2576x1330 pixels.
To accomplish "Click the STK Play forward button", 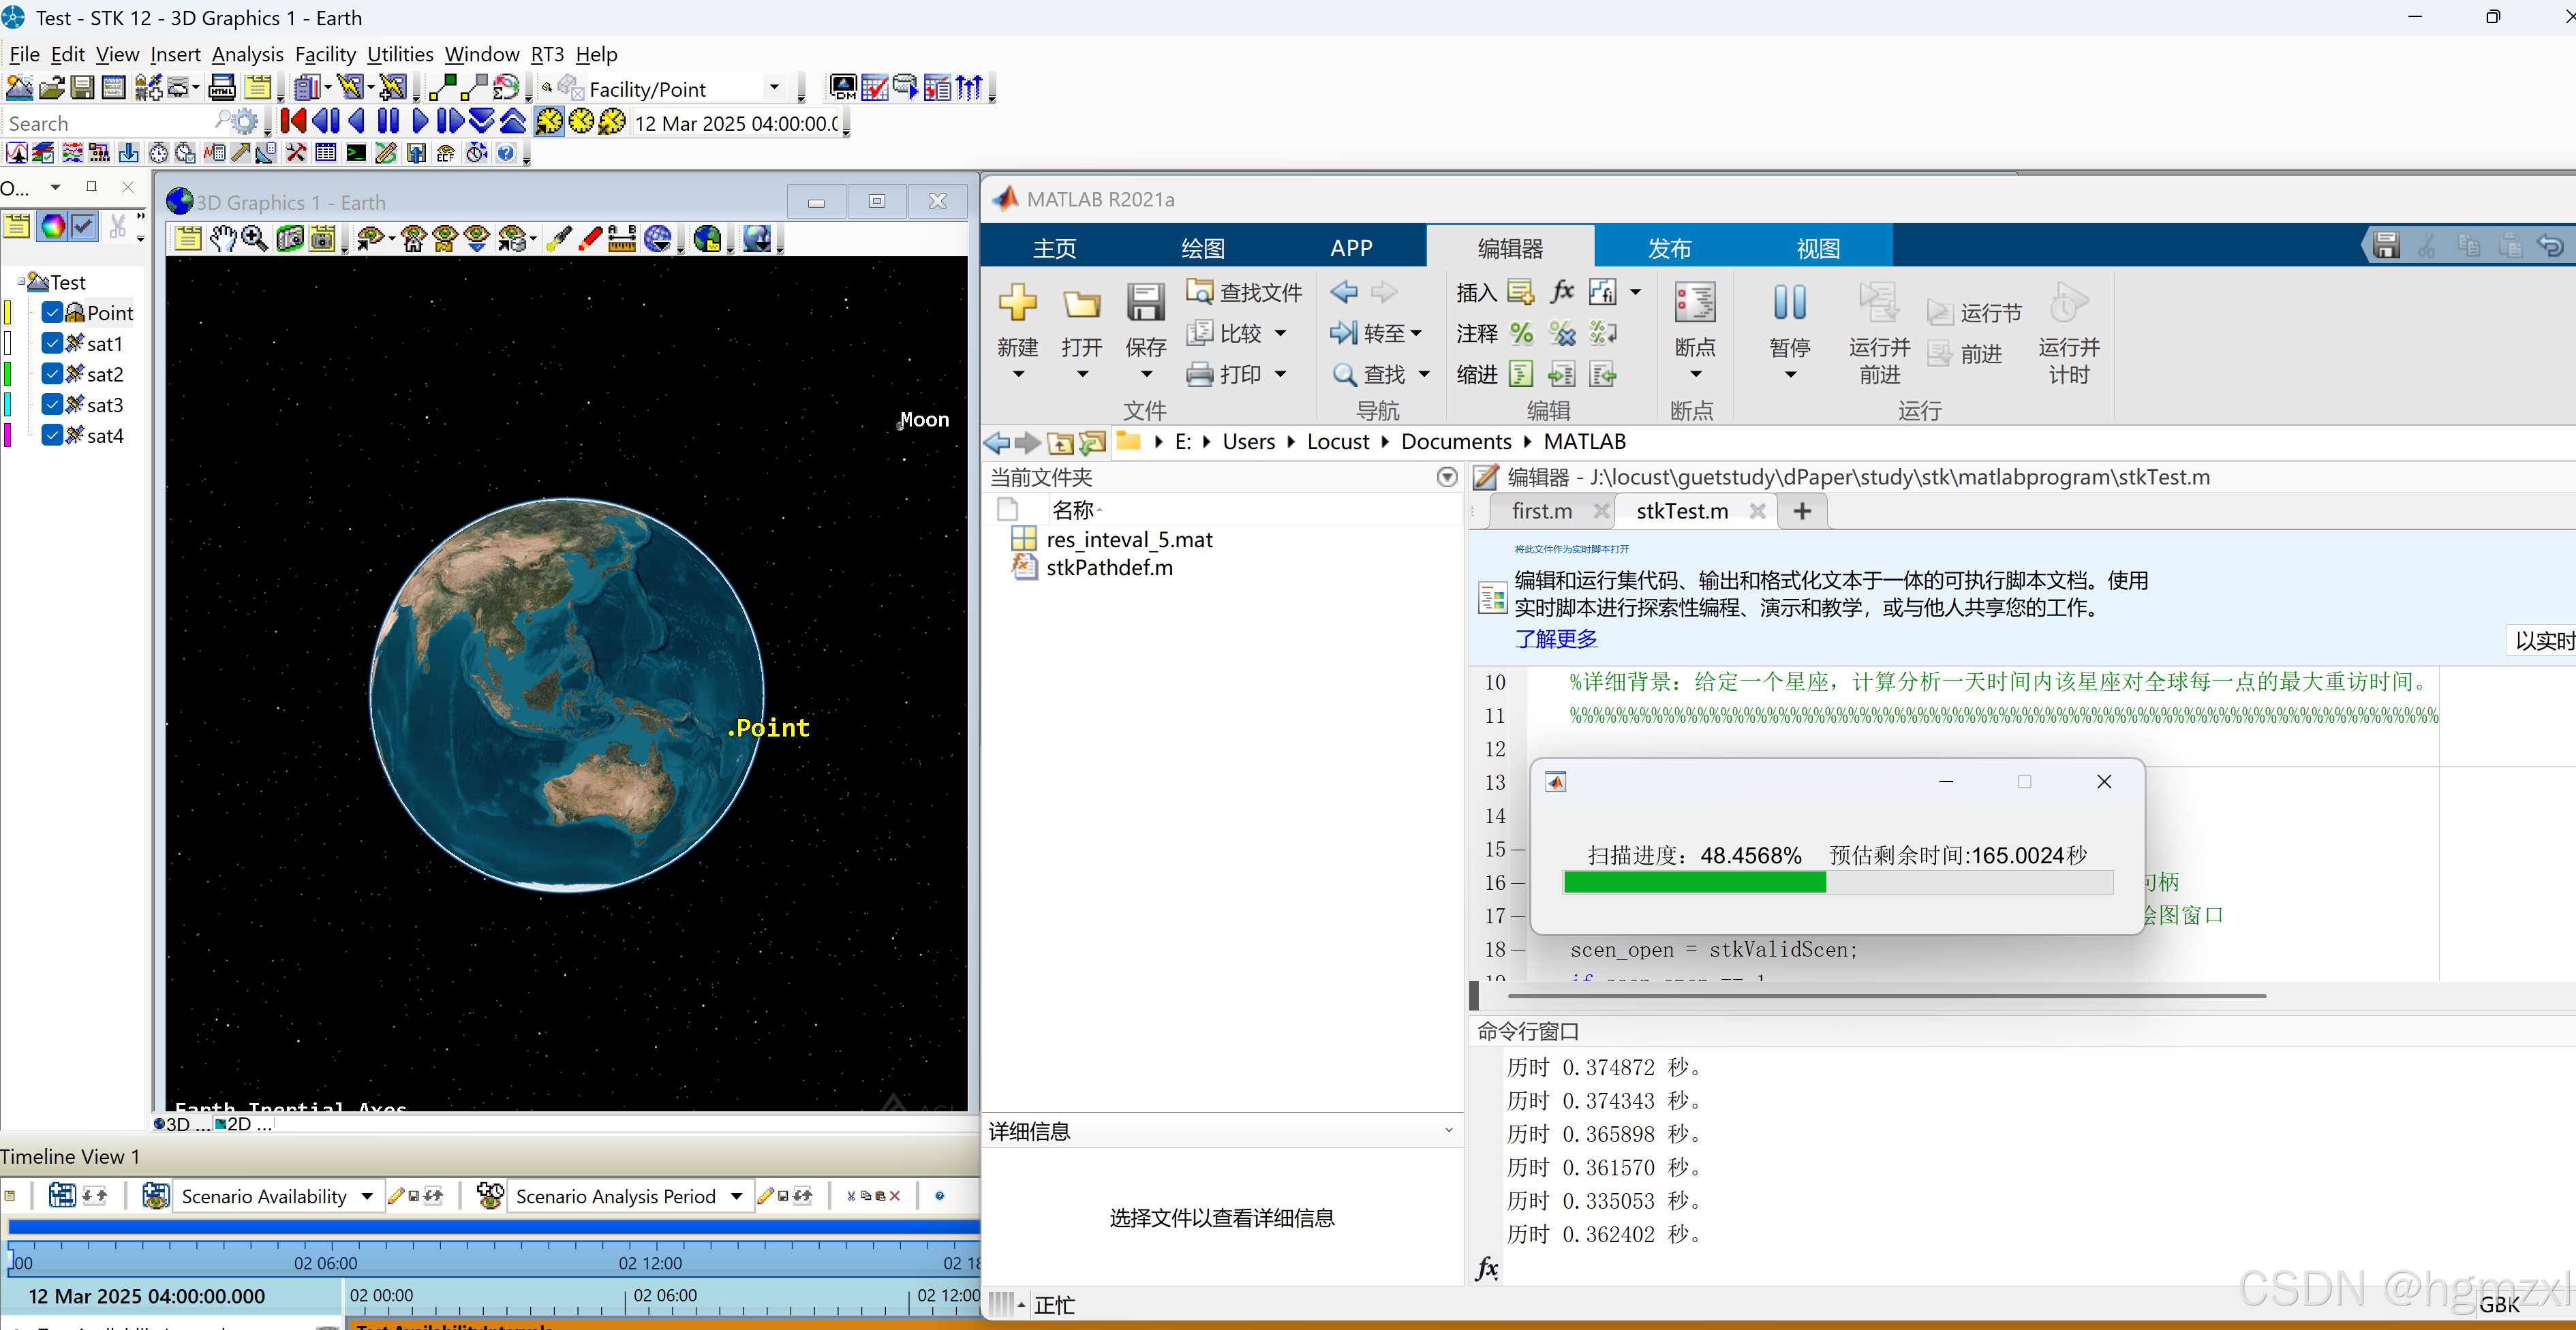I will tap(420, 122).
